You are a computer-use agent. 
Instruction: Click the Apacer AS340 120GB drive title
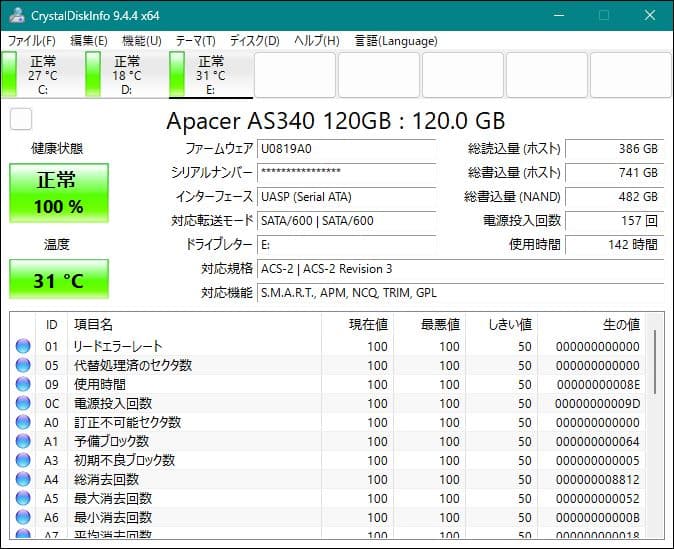pos(336,121)
